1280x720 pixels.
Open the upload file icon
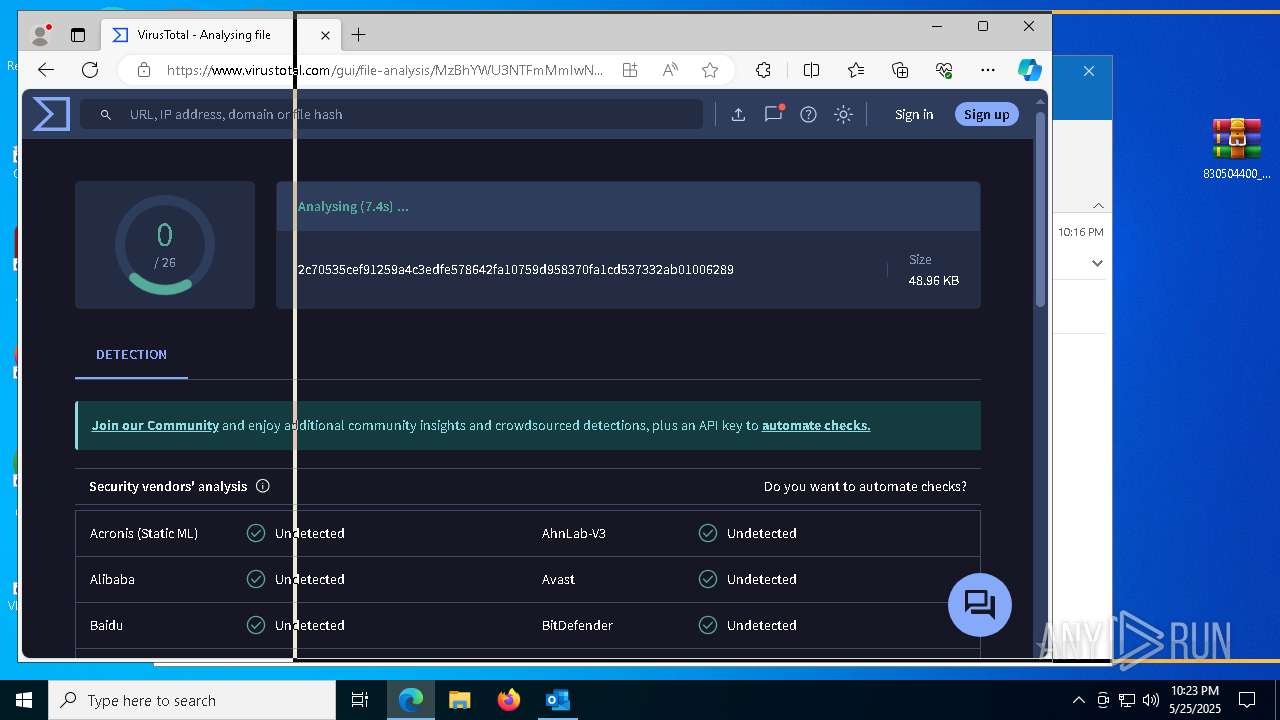[738, 114]
